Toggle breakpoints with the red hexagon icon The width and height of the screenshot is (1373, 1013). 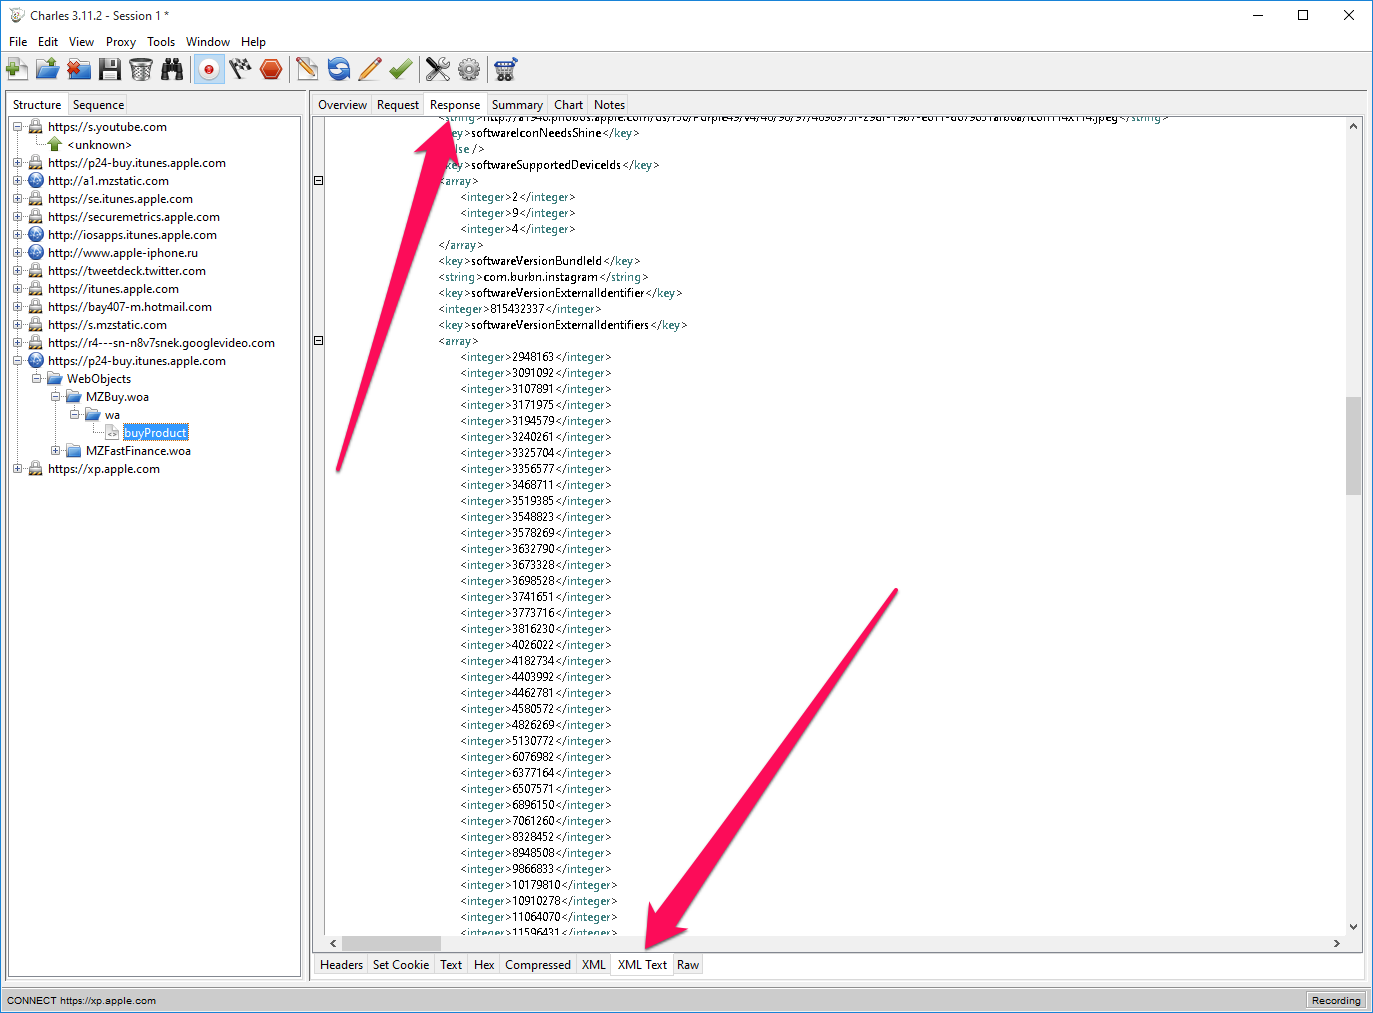click(x=271, y=69)
